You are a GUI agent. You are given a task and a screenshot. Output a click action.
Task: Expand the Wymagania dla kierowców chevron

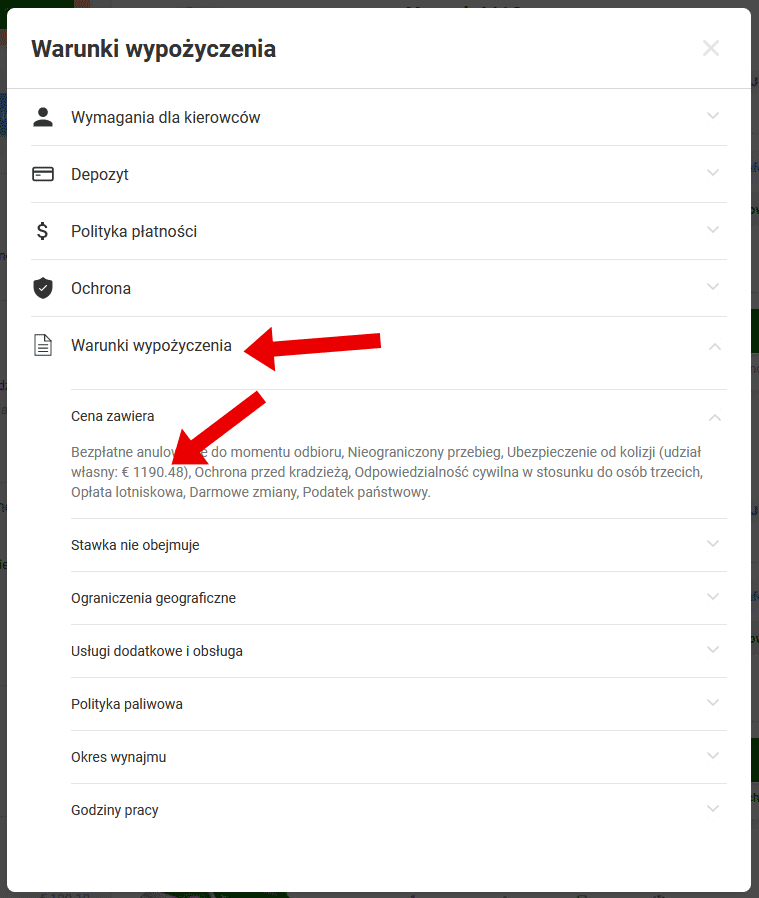pyautogui.click(x=713, y=116)
